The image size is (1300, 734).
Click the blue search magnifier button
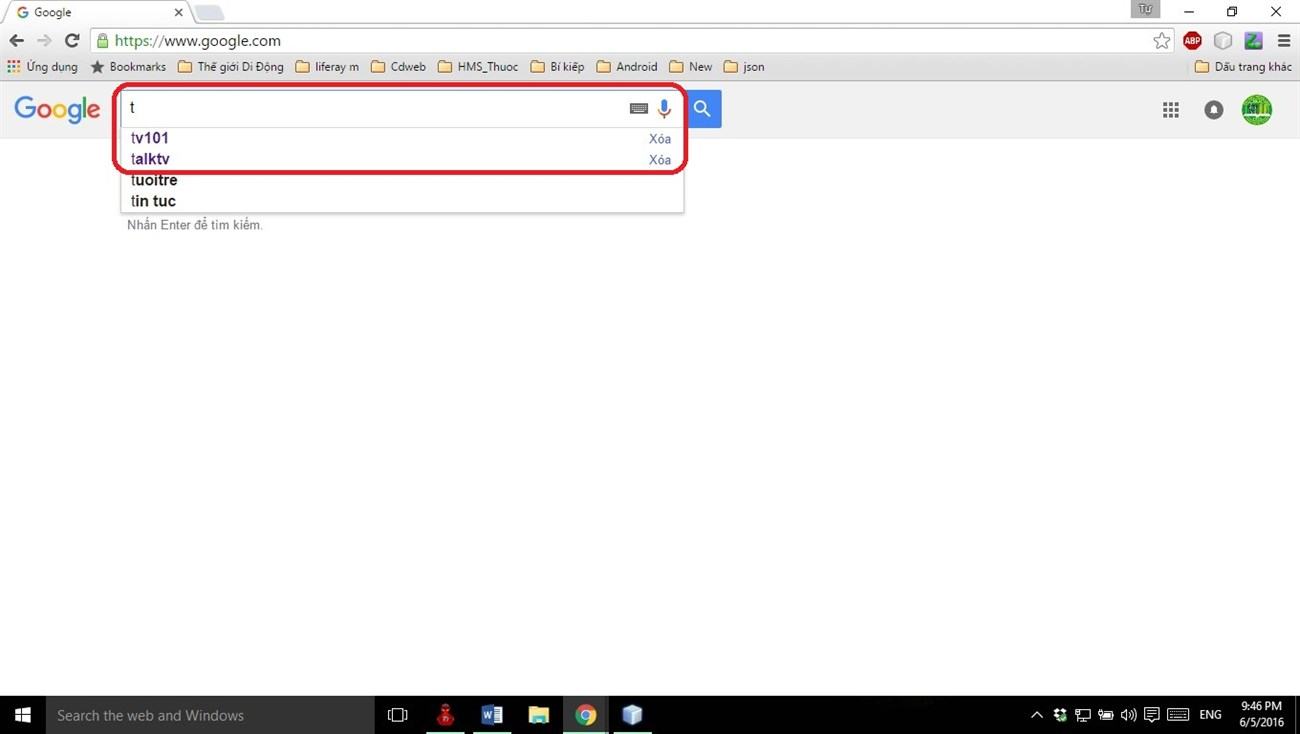pos(703,109)
